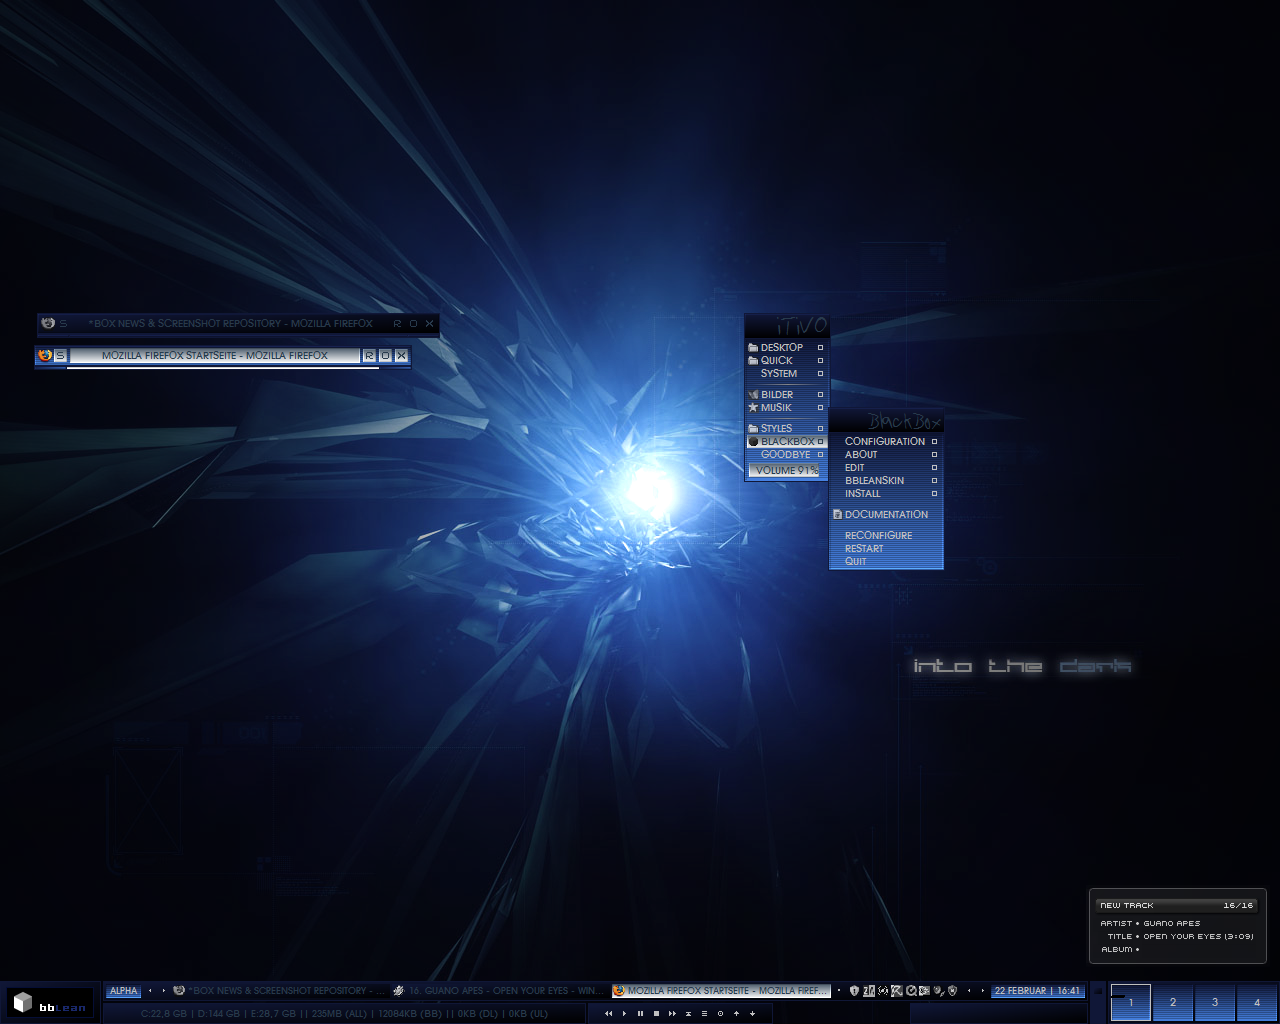
Task: Choose Restart from the BlackBox menu
Action: (x=864, y=548)
